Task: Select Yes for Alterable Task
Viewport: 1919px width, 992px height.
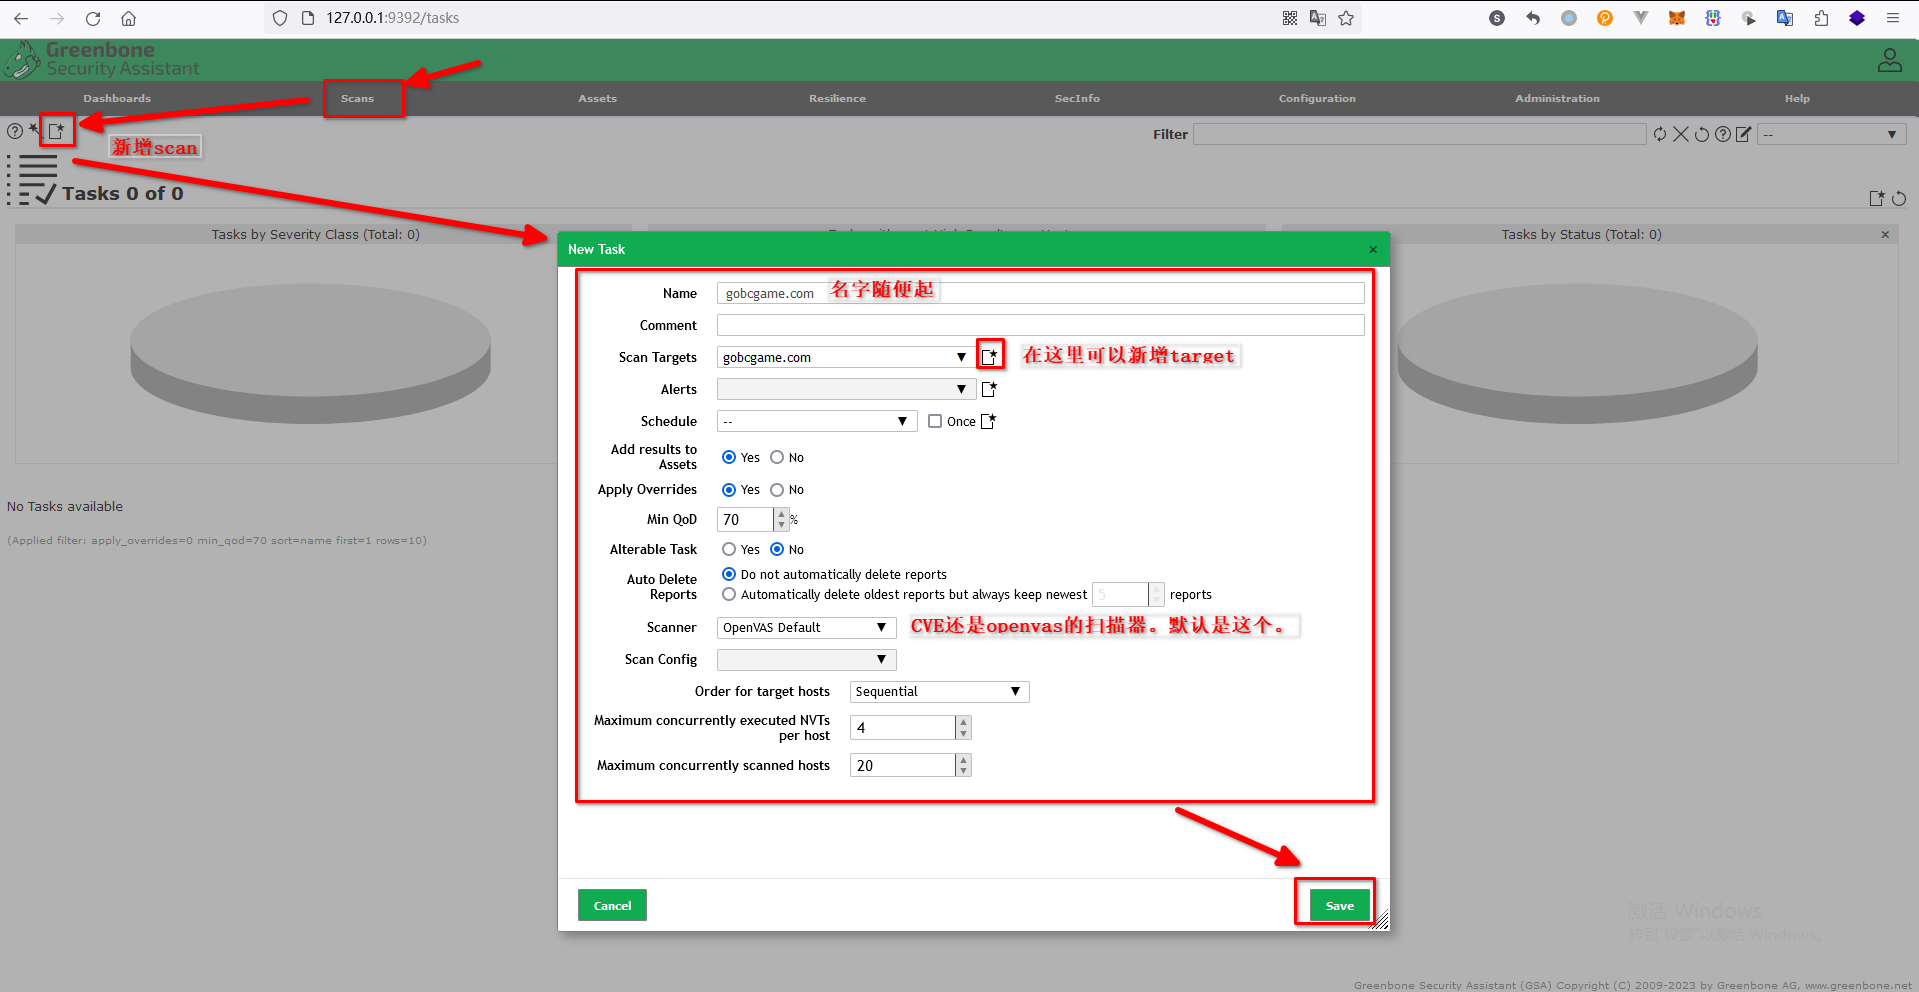Action: 729,549
